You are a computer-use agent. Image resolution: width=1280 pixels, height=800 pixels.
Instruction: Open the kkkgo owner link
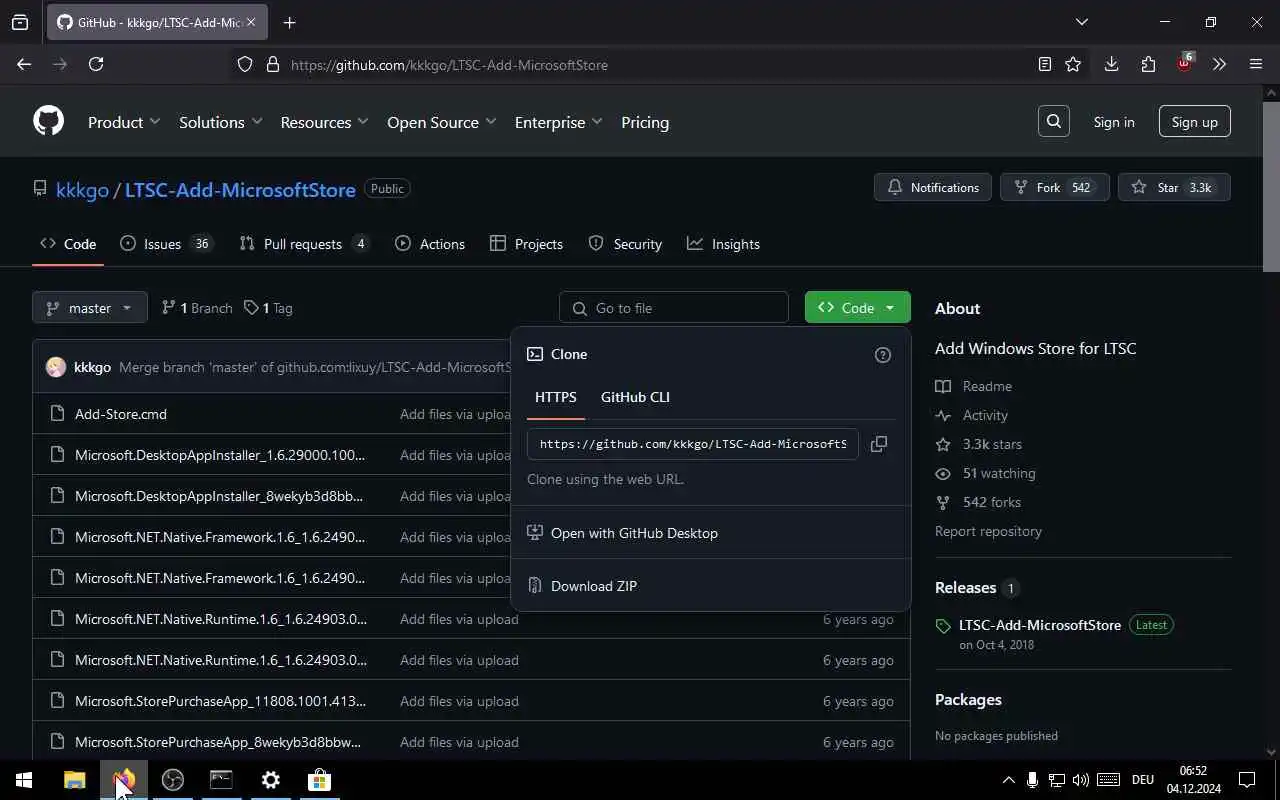click(x=82, y=189)
